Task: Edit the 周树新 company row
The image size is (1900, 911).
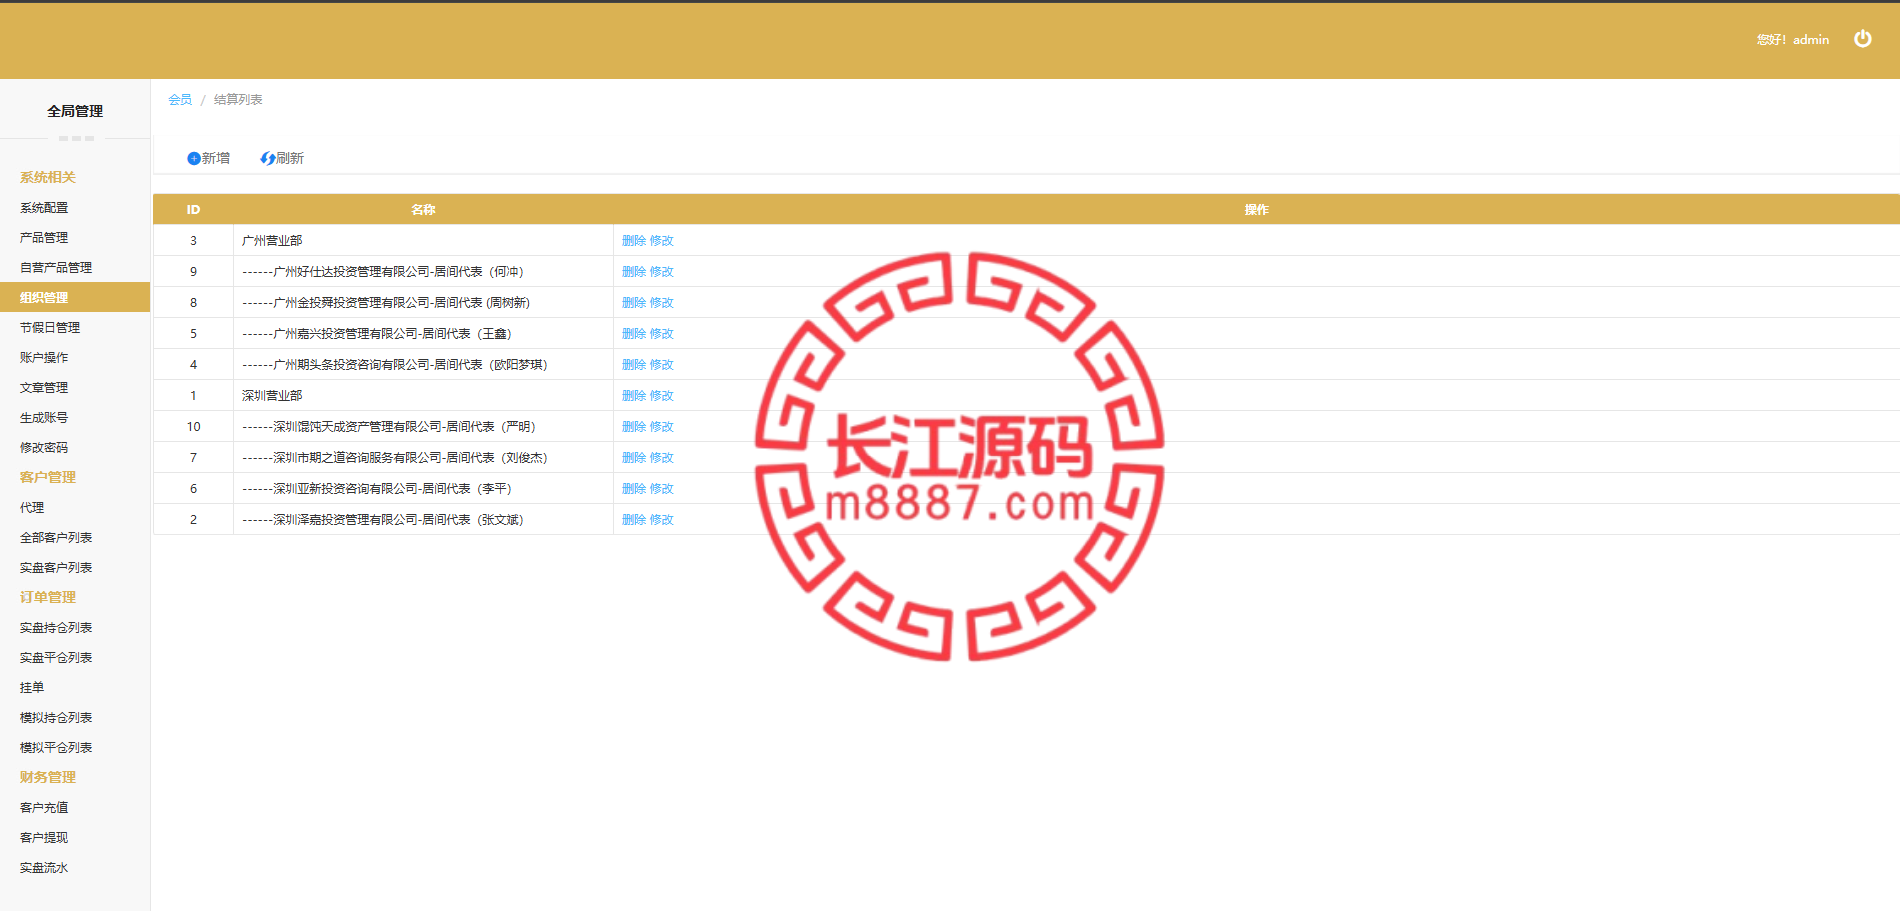Action: [662, 303]
